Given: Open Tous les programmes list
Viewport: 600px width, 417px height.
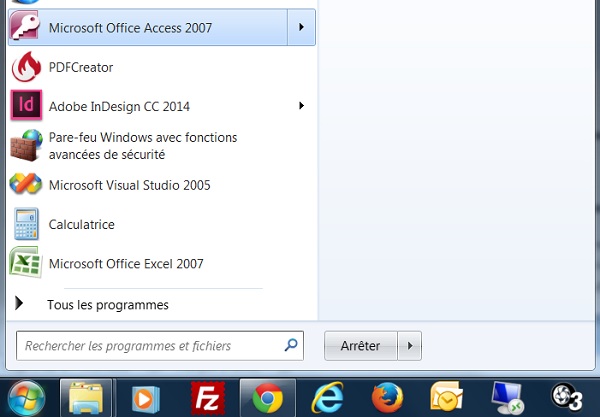Looking at the screenshot, I should (108, 305).
